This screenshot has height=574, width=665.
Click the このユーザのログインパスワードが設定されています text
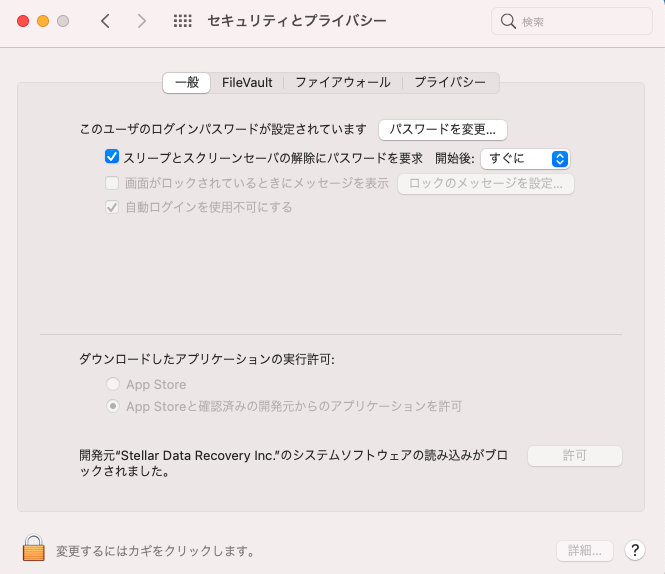[x=223, y=129]
